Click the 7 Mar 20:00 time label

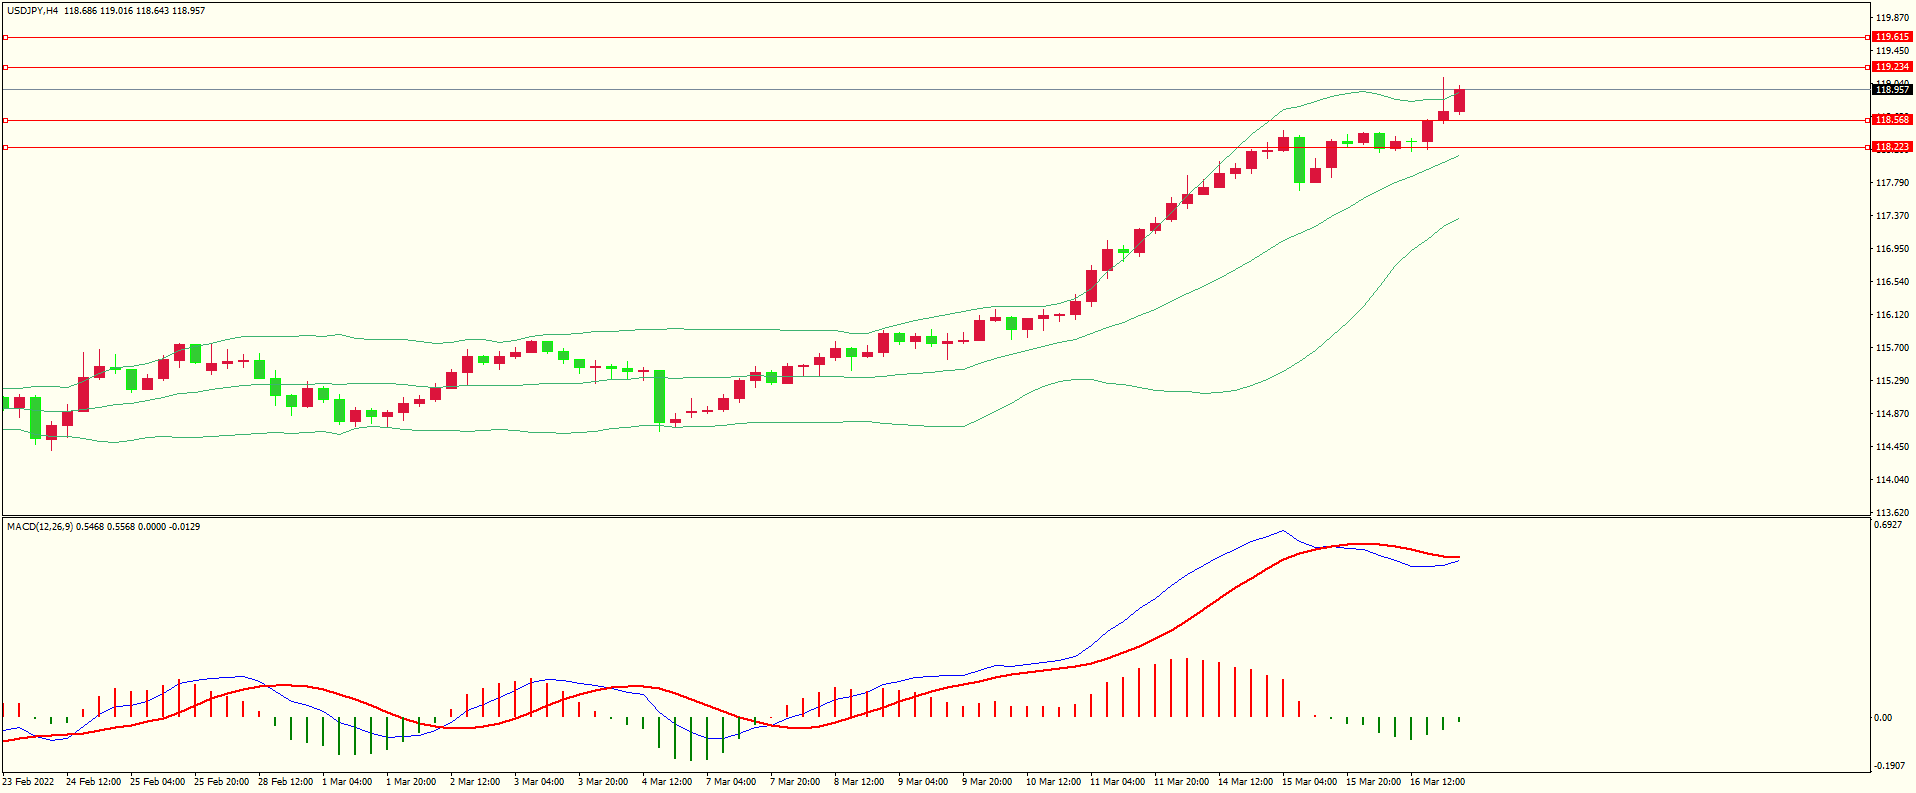point(795,782)
